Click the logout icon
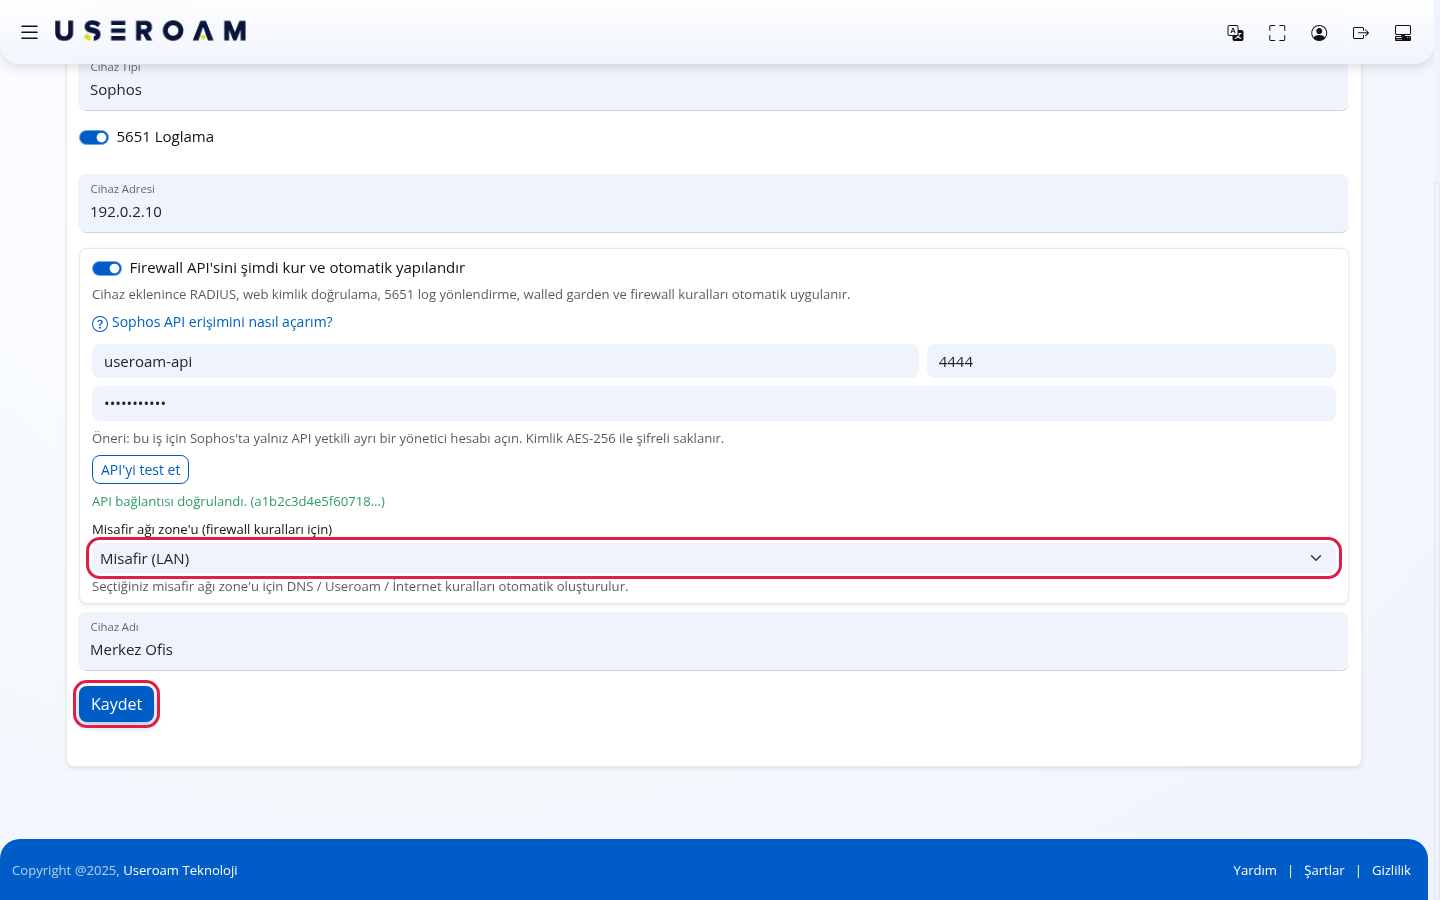 click(1361, 33)
